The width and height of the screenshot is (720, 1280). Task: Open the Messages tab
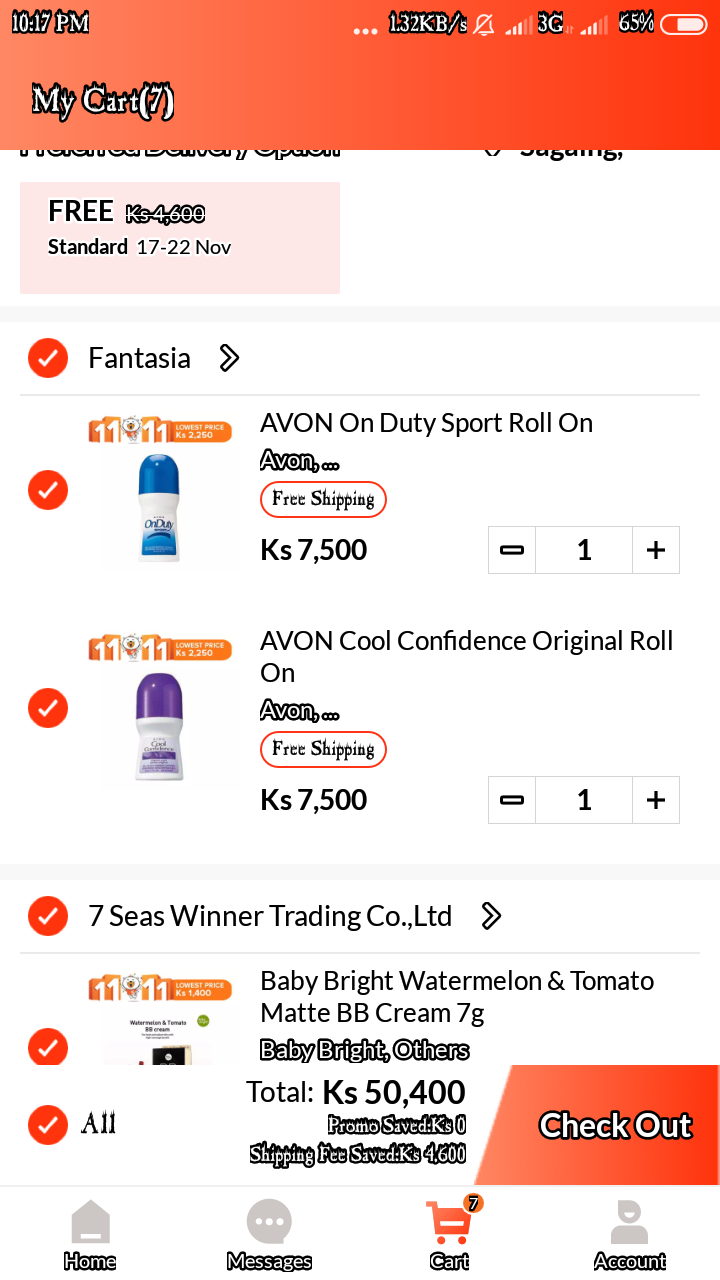pos(269,1234)
